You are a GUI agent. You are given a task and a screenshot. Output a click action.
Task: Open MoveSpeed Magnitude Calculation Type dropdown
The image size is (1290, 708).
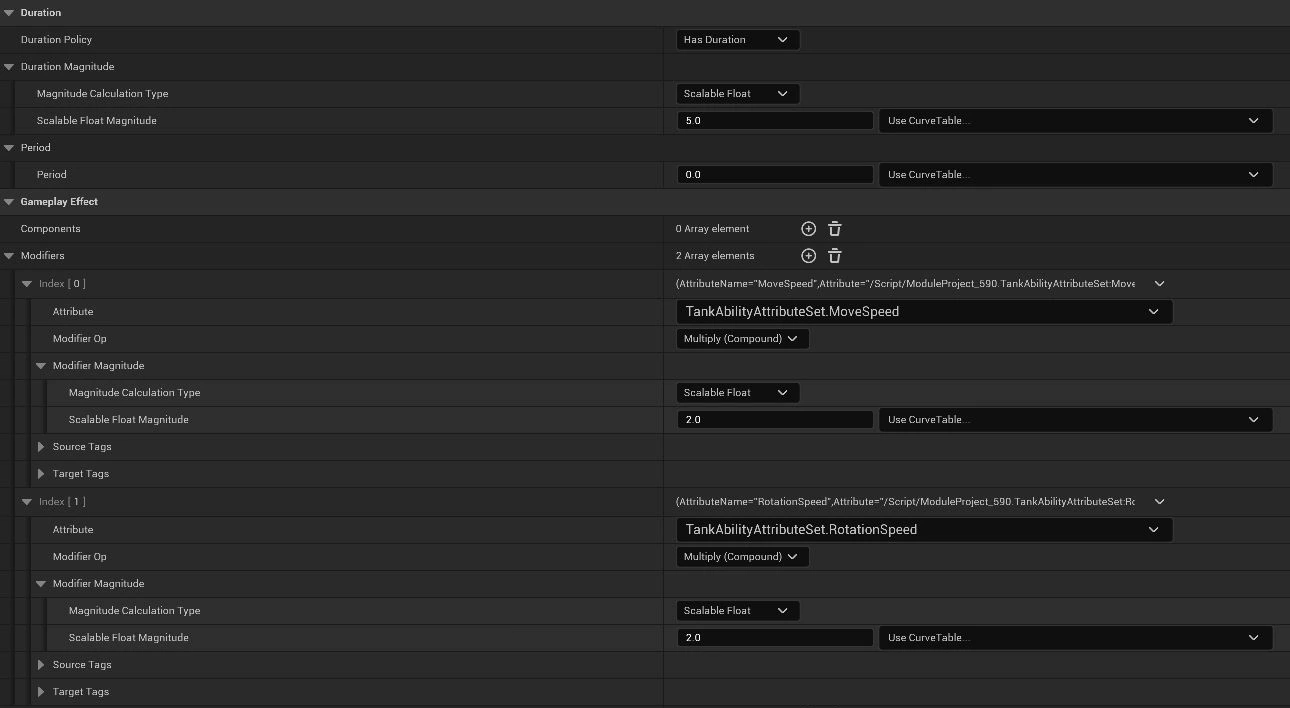(738, 393)
